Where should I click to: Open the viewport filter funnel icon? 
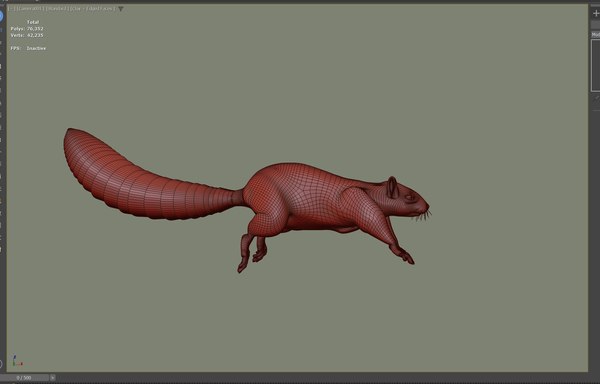pos(121,9)
